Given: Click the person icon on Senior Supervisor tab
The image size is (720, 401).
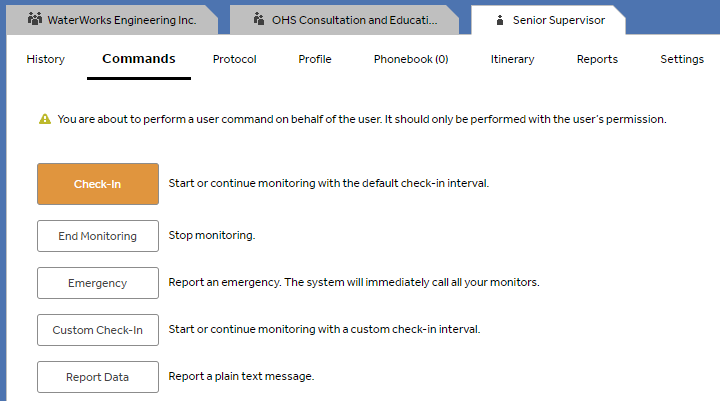Looking at the screenshot, I should (x=500, y=19).
